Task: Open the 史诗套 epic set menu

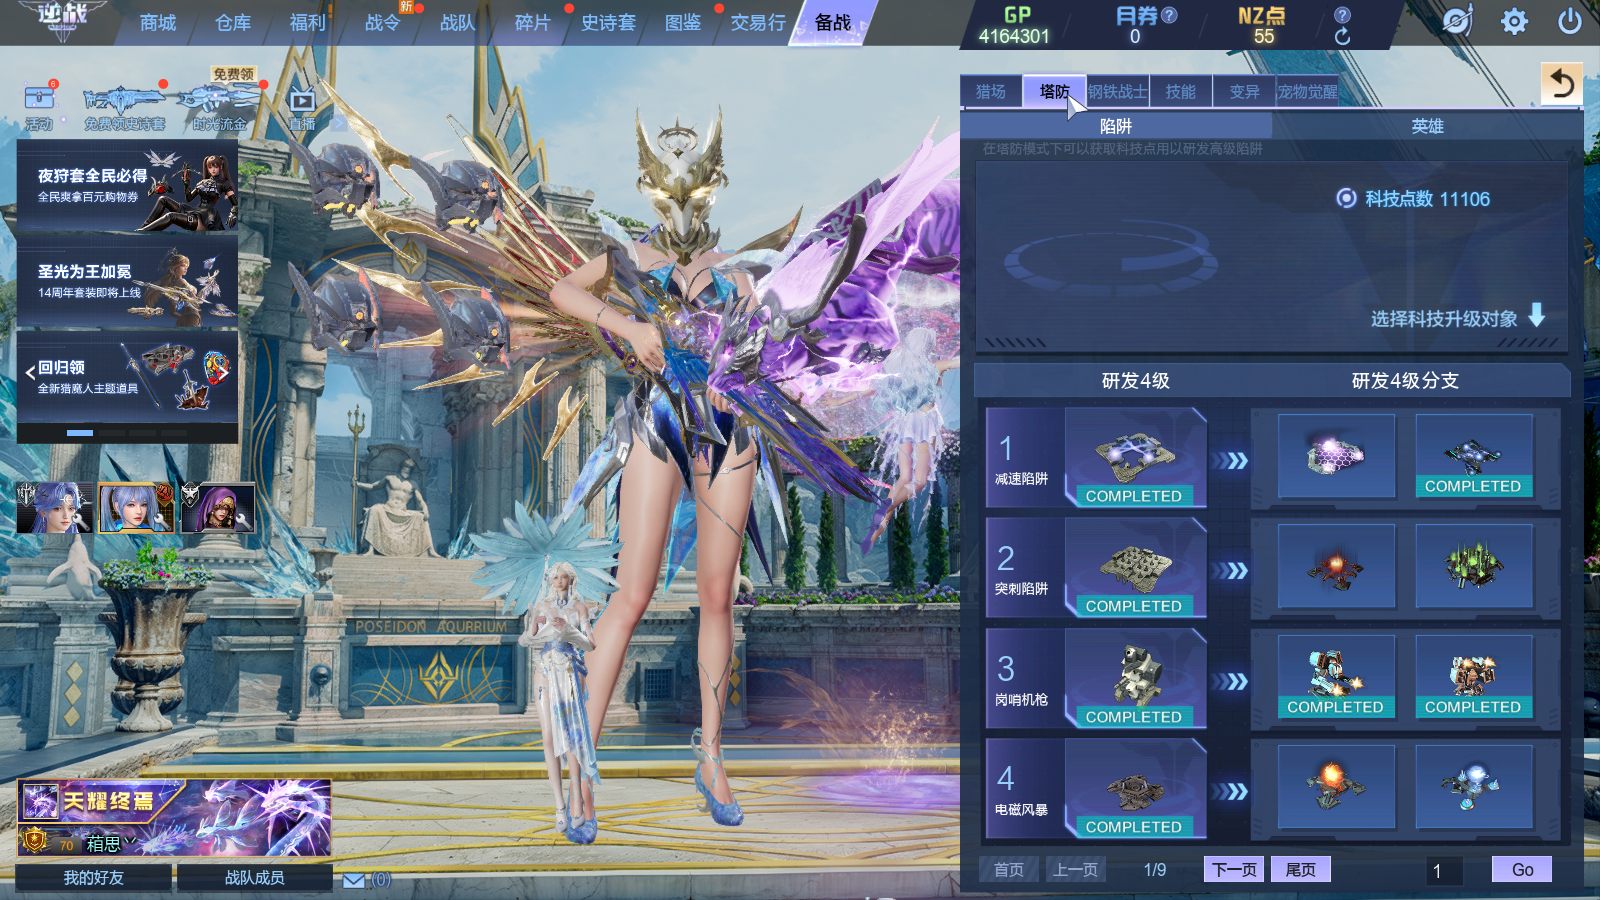Action: coord(608,23)
